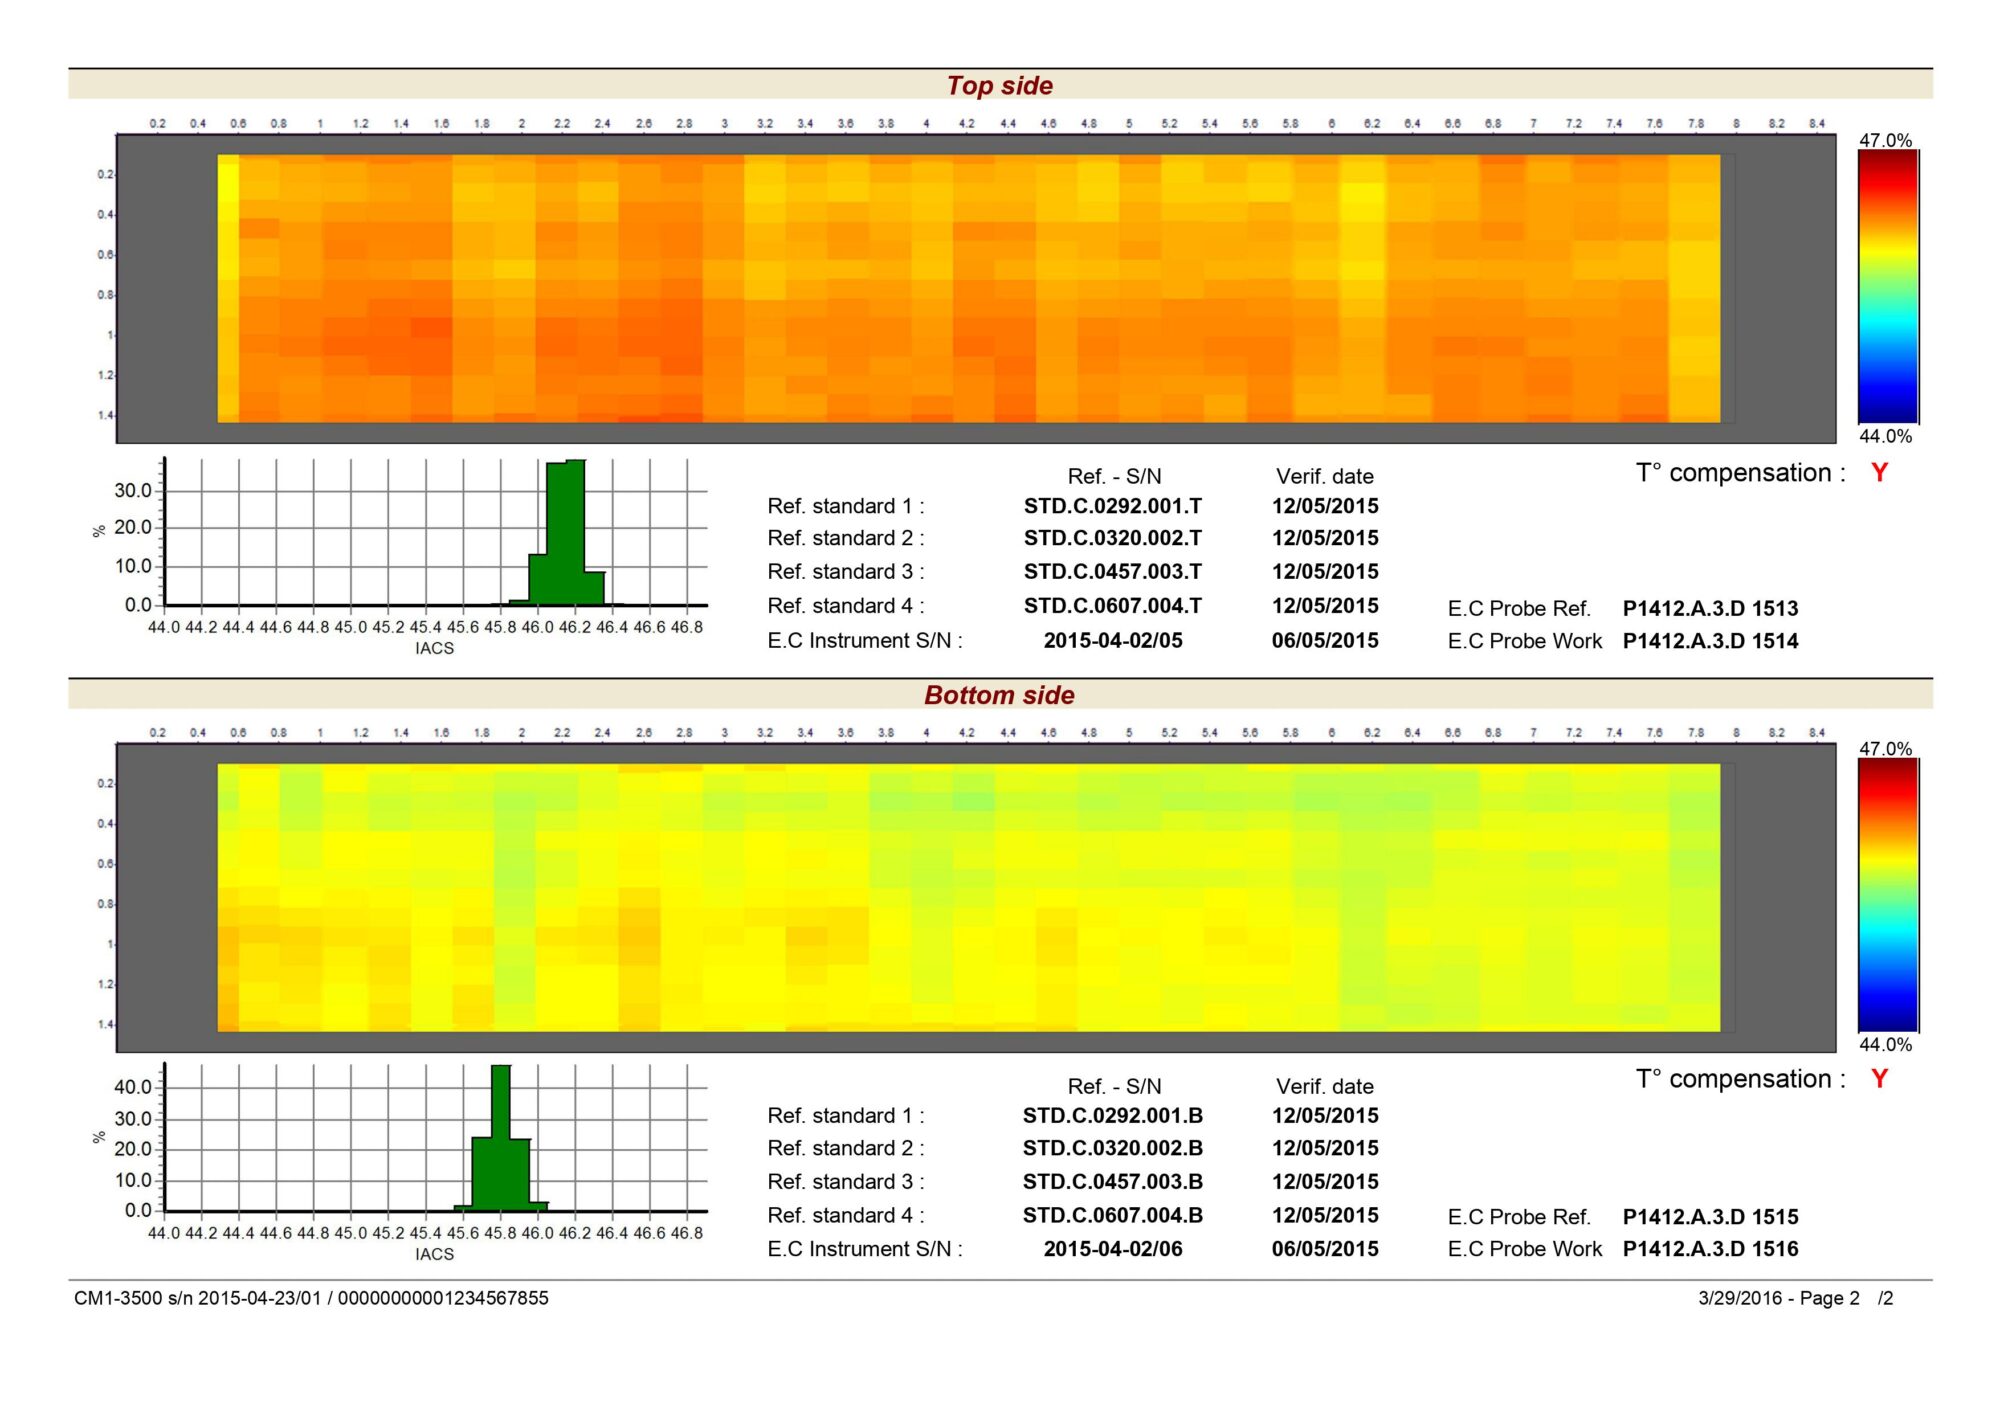Screen dimensions: 2000x1414
Task: Click the Top side 47.0% scale label
Action: 1885,140
